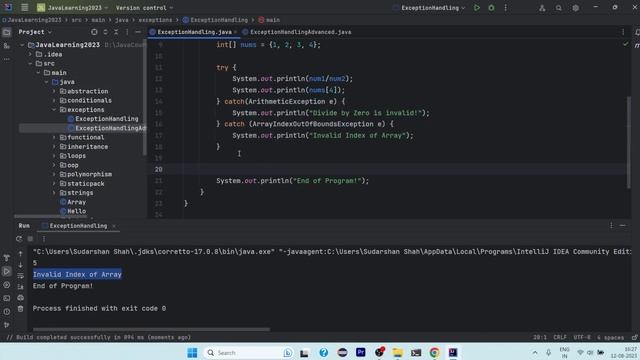Screen dimensions: 640x360
Task: Clear all console output
Action: [x=20, y=309]
